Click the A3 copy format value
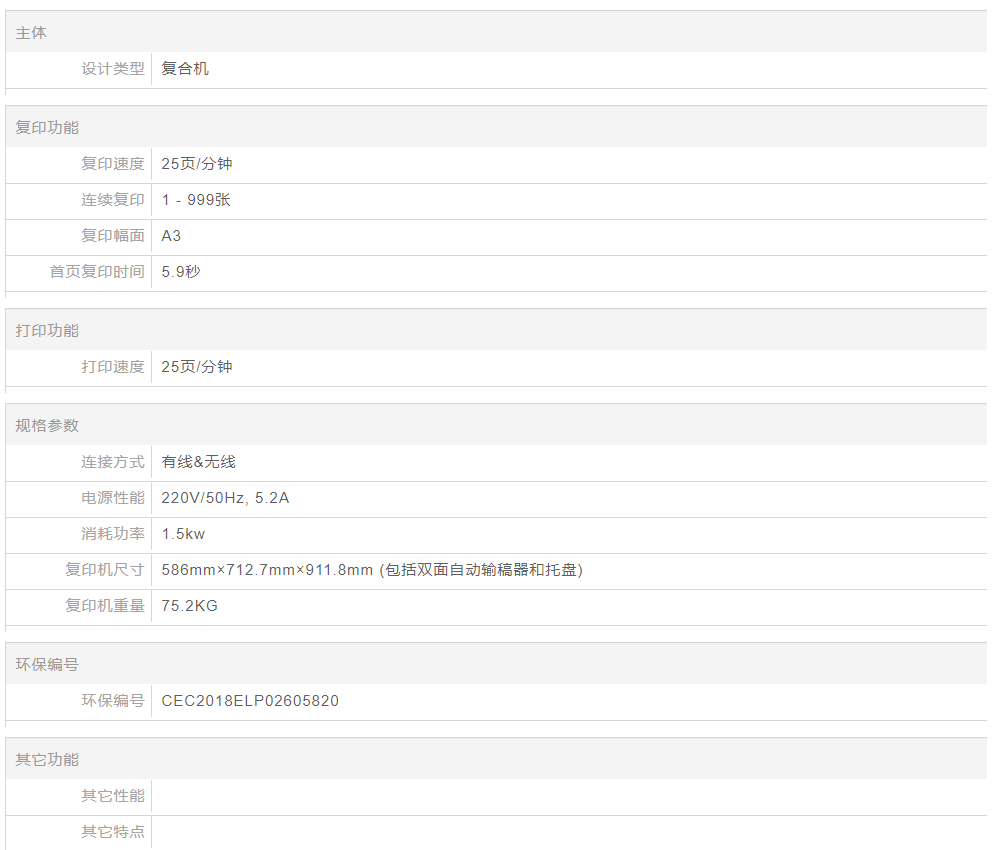1004x850 pixels. click(x=171, y=236)
